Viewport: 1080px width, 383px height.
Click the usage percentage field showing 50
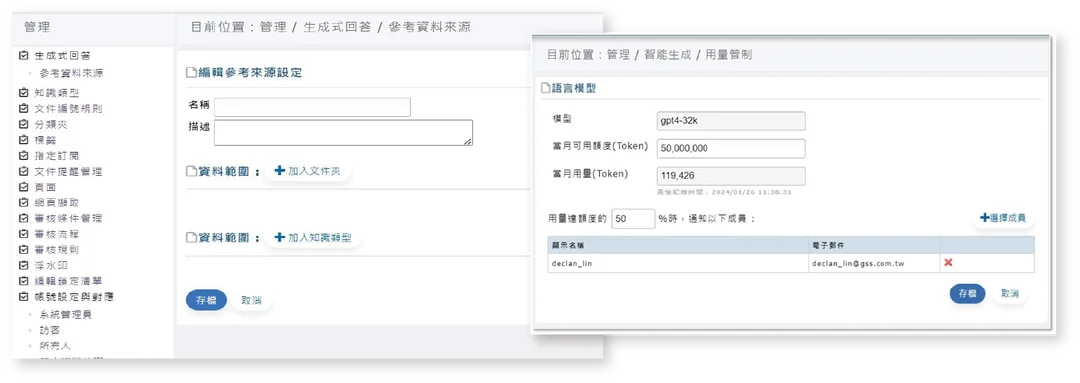pos(632,218)
